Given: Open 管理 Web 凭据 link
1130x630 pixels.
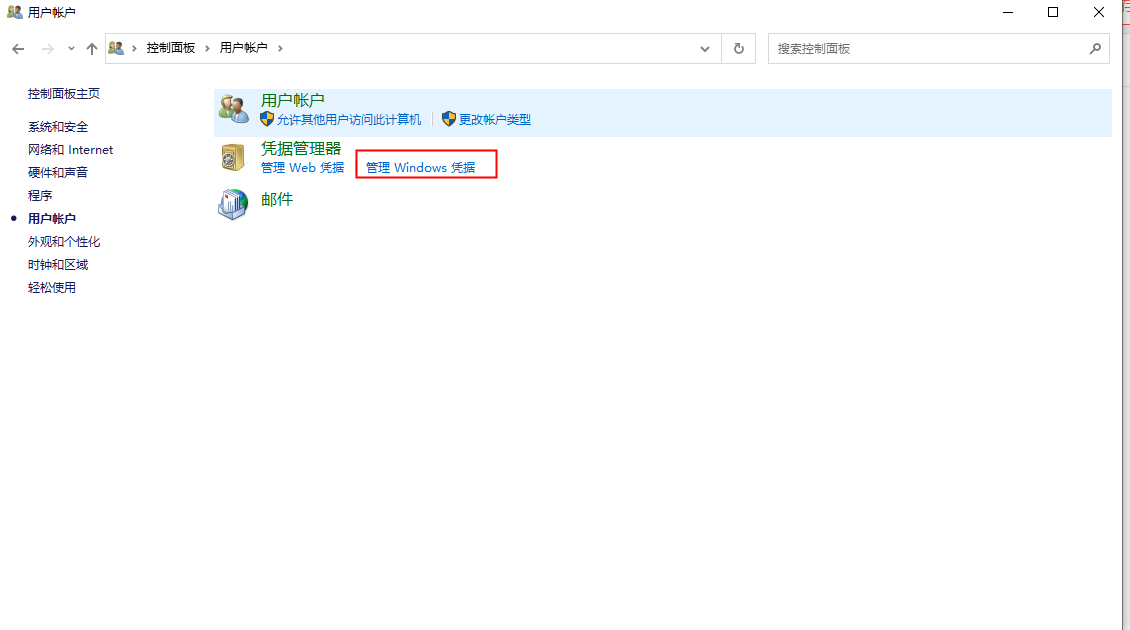Looking at the screenshot, I should (302, 167).
